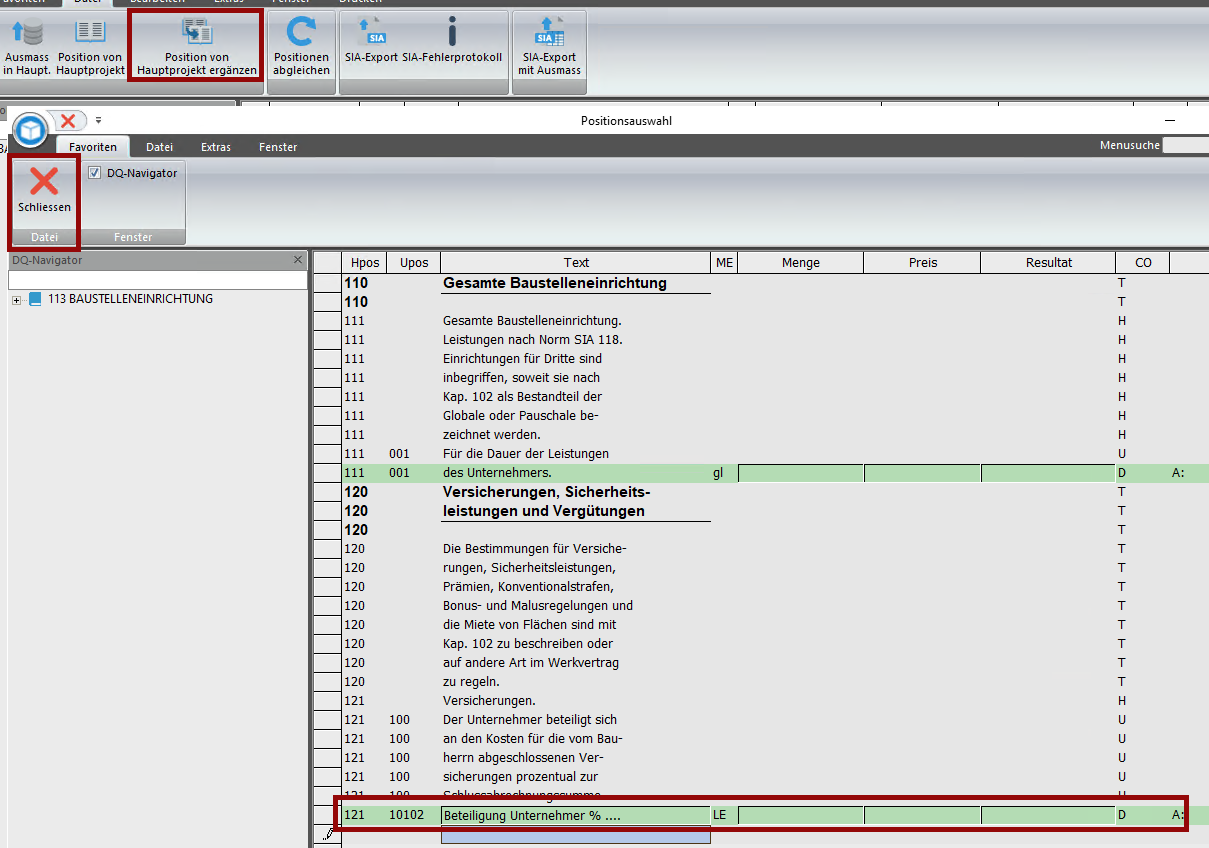This screenshot has width=1209, height=848.
Task: Open the Datei tab in Positionsauswahl
Action: coord(160,147)
